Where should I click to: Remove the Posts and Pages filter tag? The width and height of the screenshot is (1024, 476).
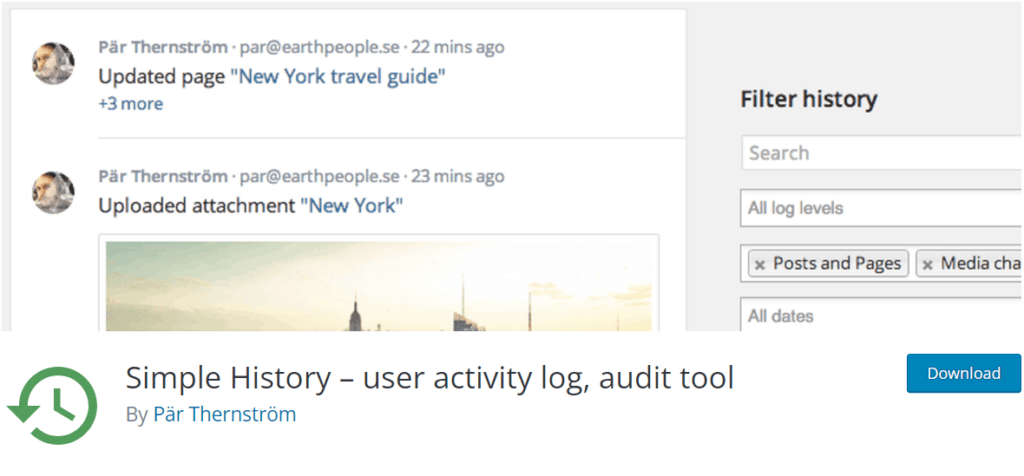pos(760,264)
